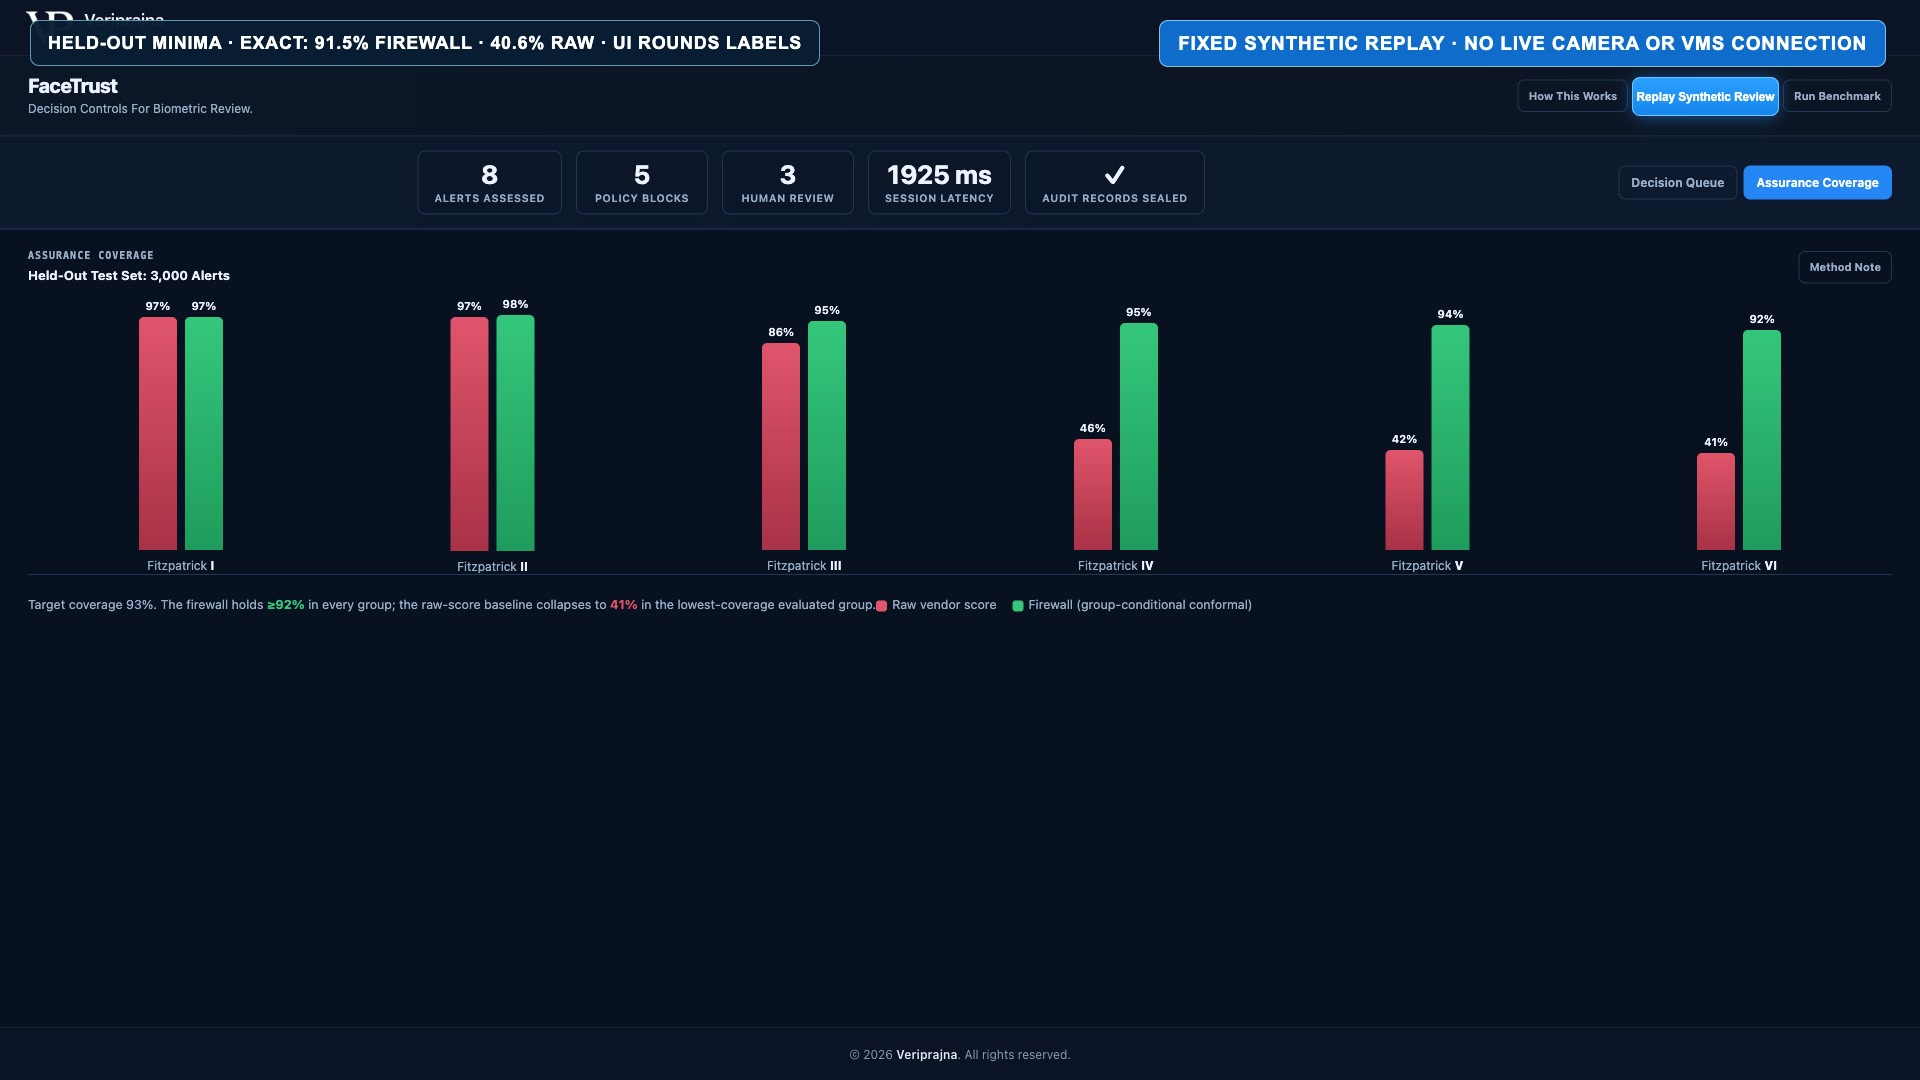1920x1080 pixels.
Task: Click the Veriprajna footer link
Action: (926, 1055)
